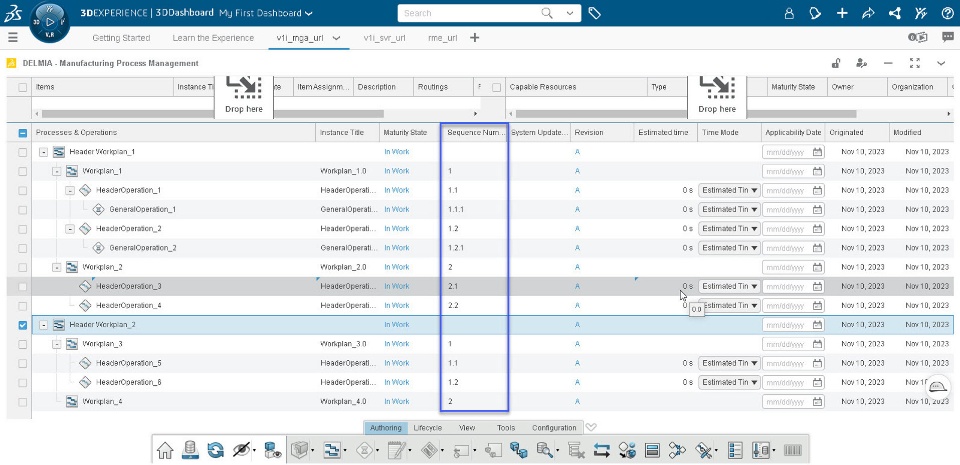The width and height of the screenshot is (960, 465).
Task: Click the notepad with pencil icon
Action: click(x=397, y=451)
